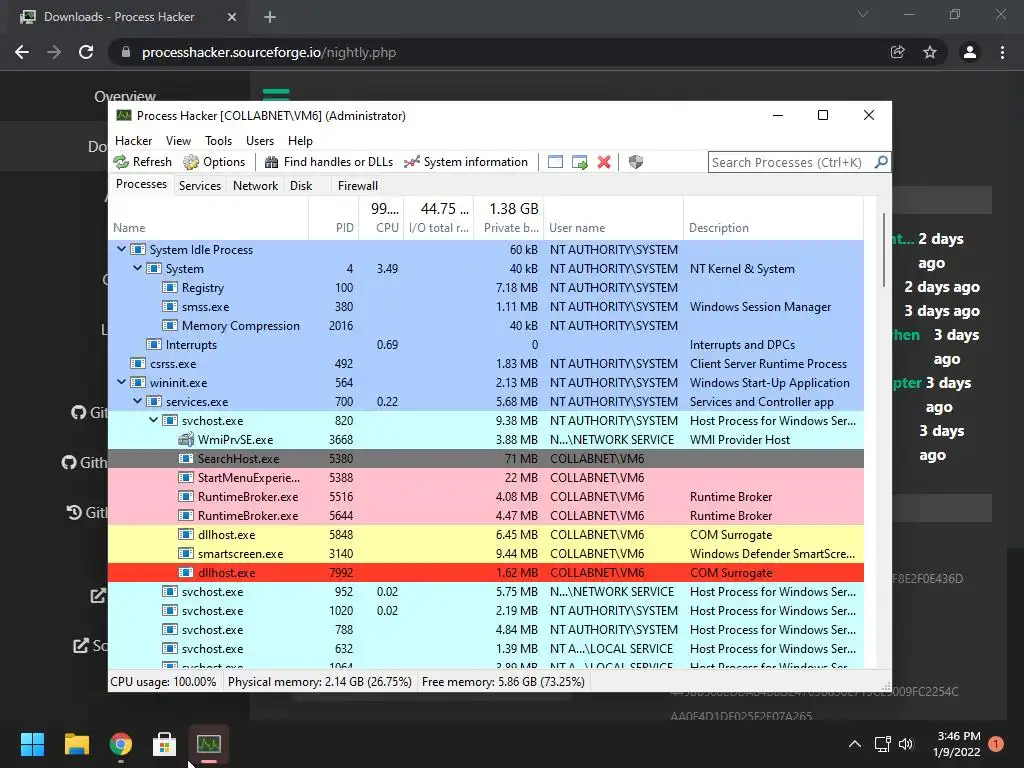Collapse the System process node
The image size is (1024, 768).
pos(137,268)
